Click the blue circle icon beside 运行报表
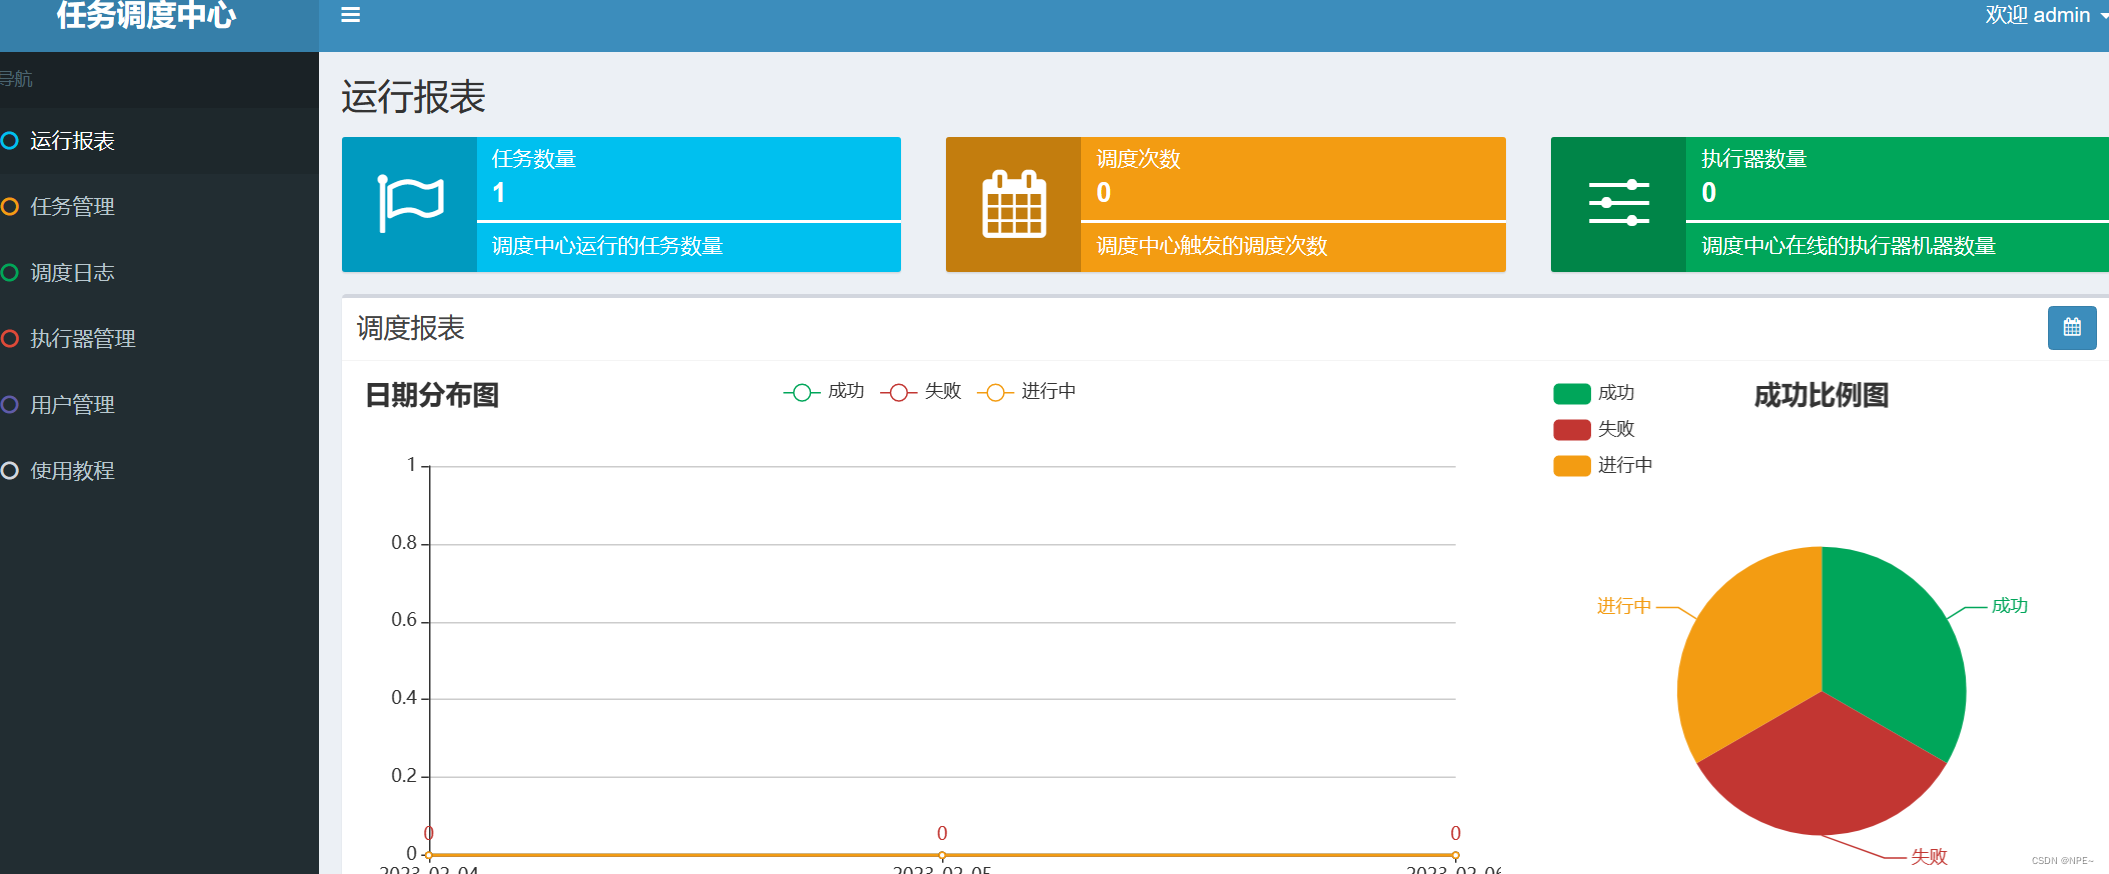The height and width of the screenshot is (874, 2109). pos(10,141)
